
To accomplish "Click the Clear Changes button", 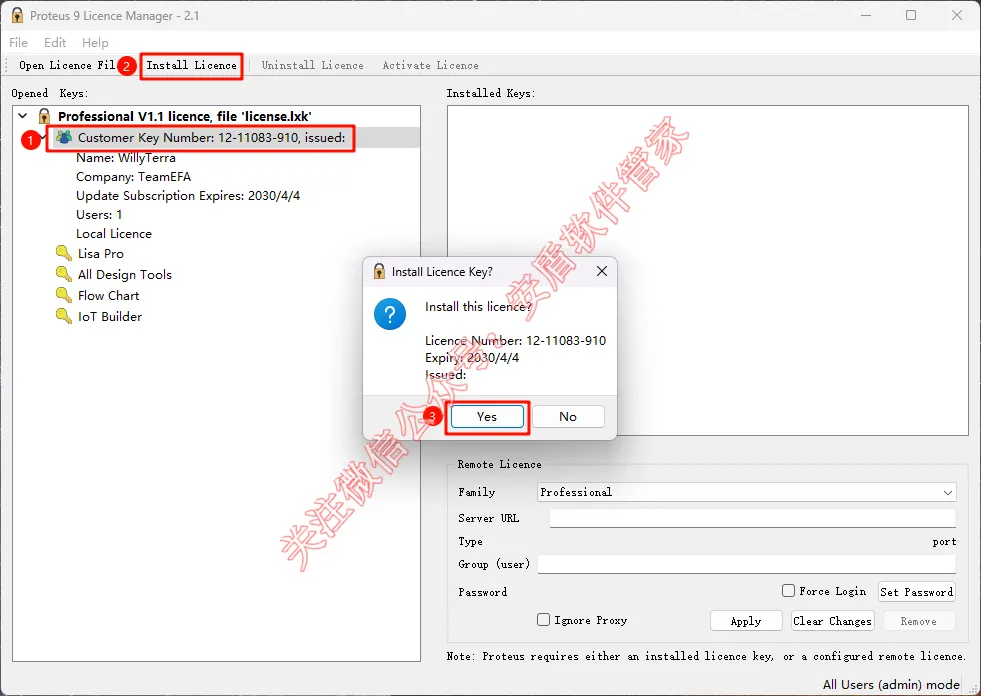I will [x=832, y=621].
